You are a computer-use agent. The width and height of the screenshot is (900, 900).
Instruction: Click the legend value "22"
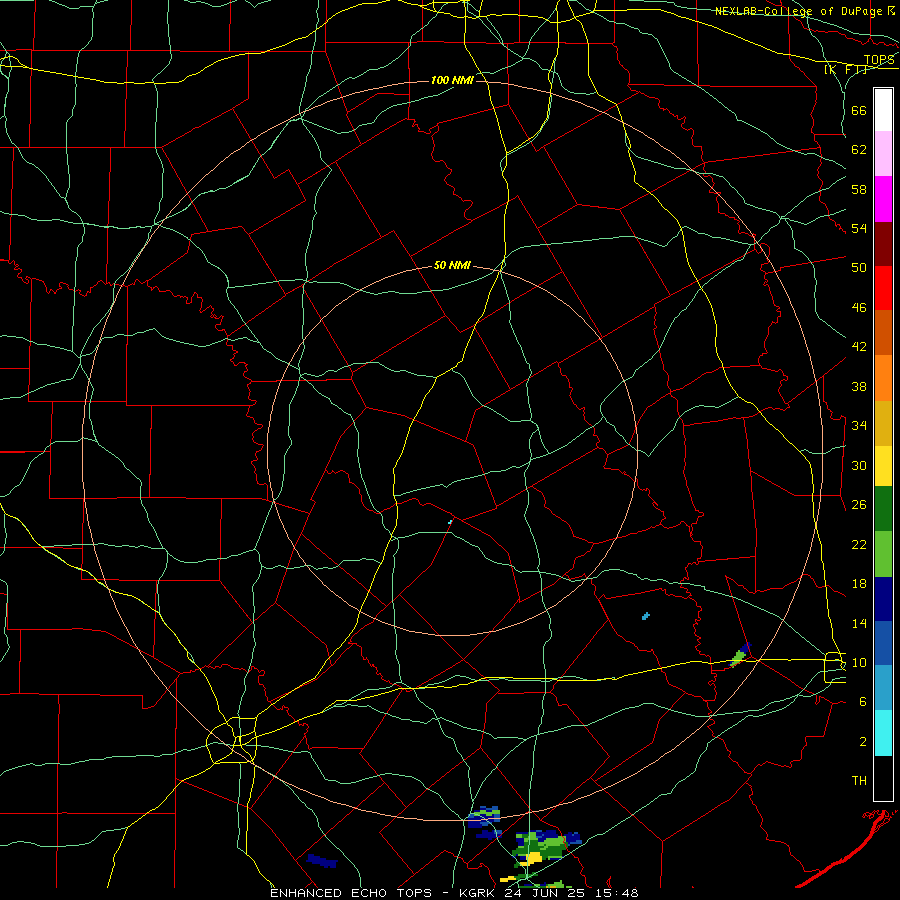859,544
